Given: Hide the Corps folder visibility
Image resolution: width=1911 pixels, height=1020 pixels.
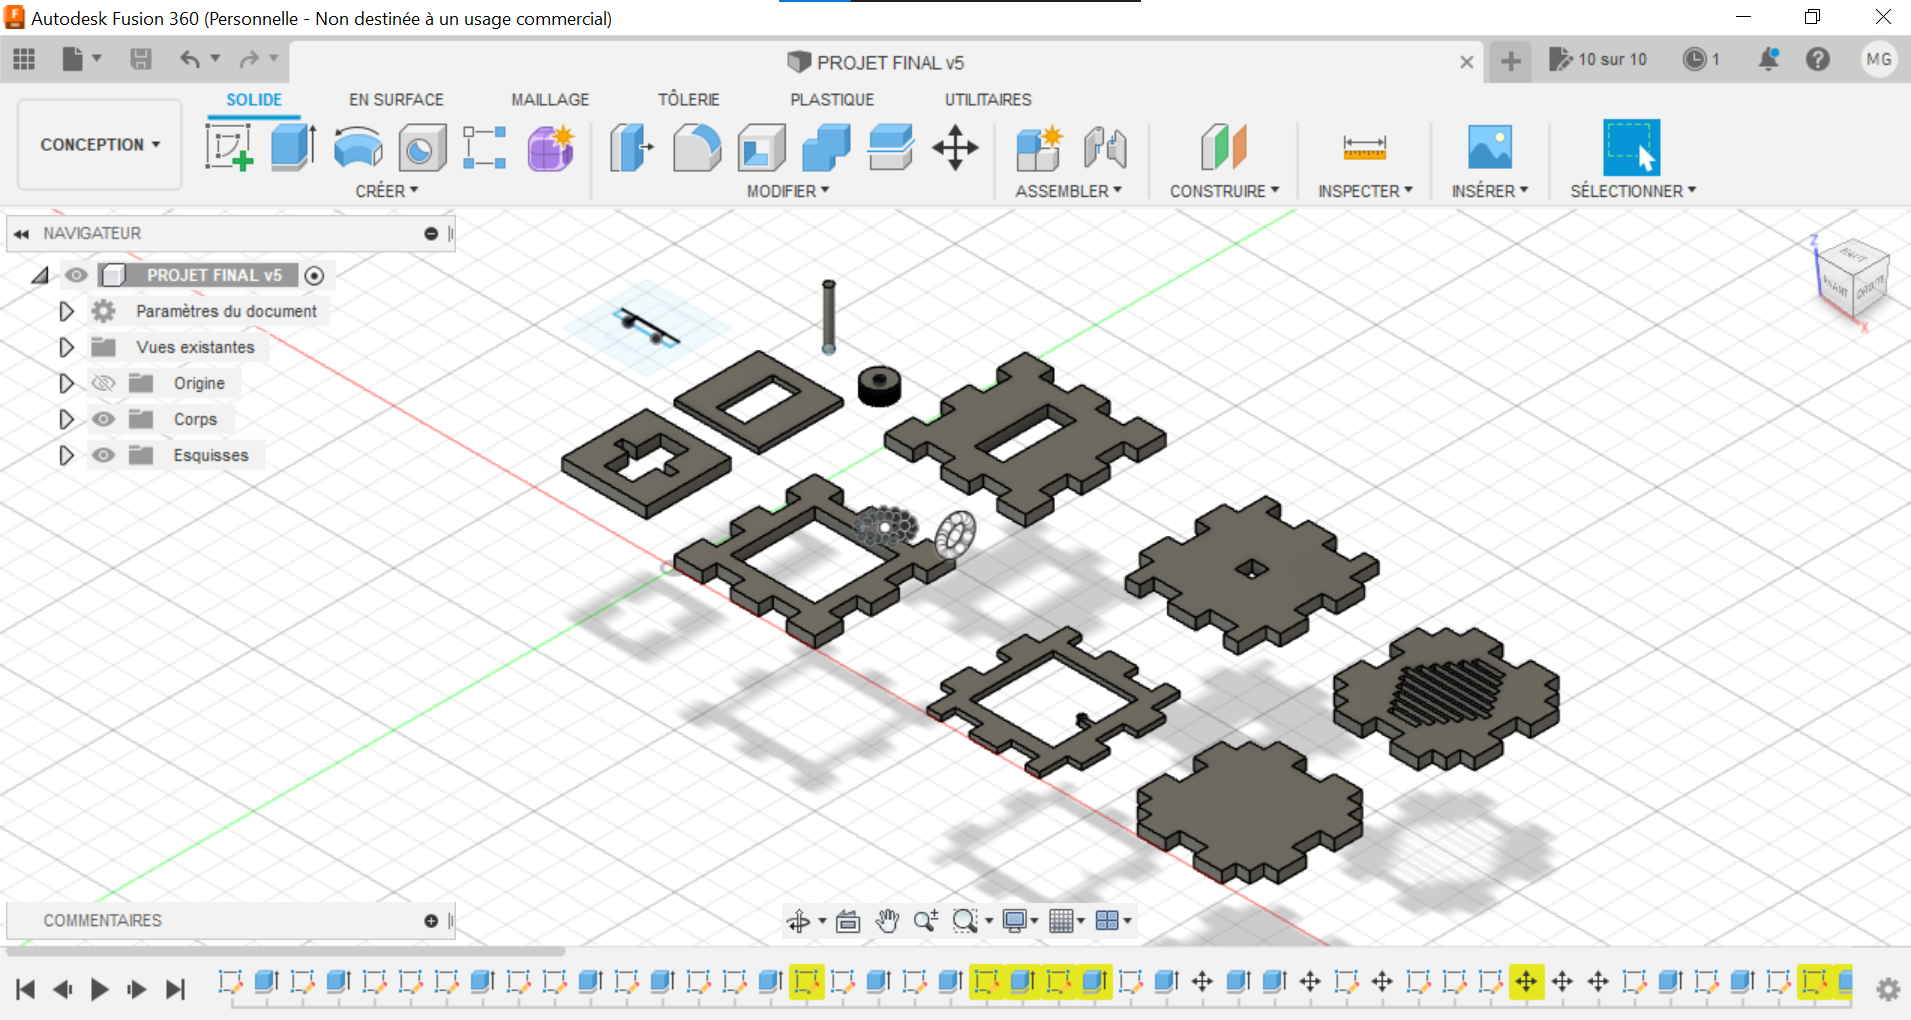Looking at the screenshot, I should [x=103, y=419].
